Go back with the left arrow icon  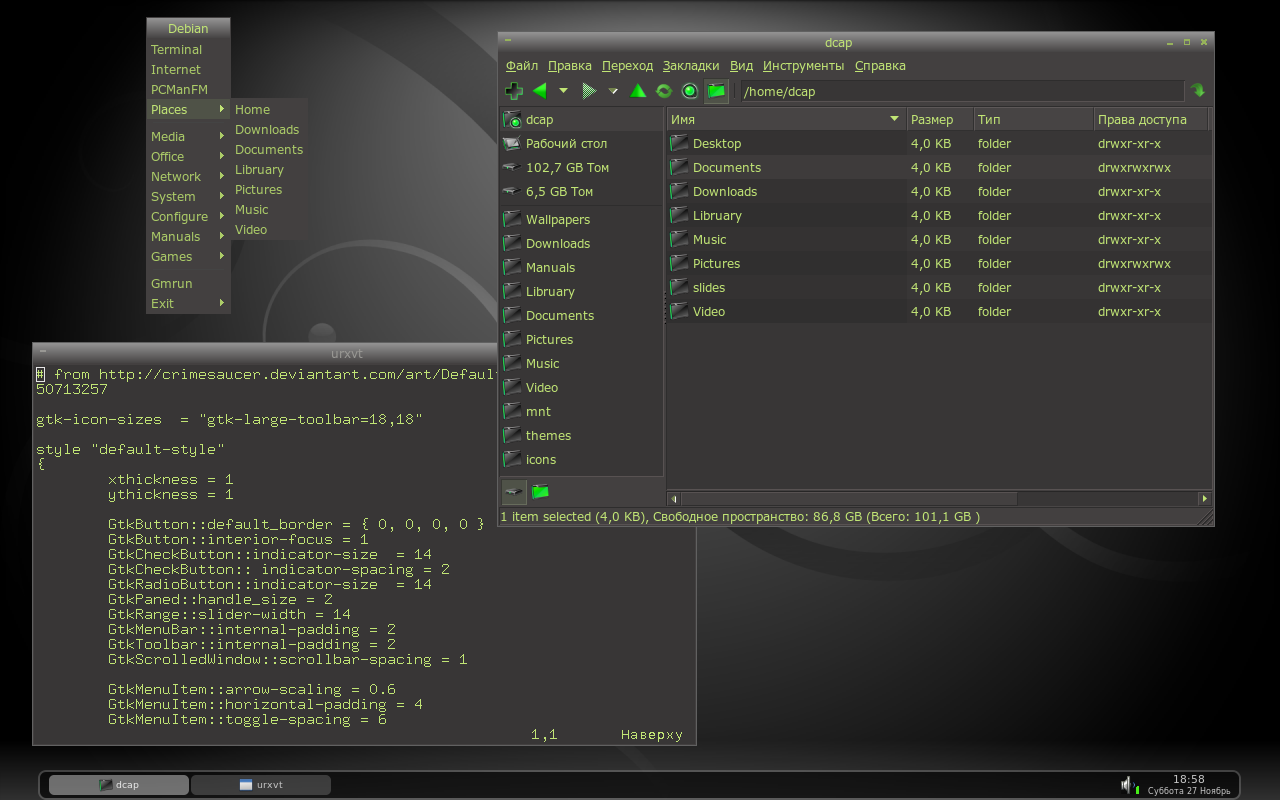(539, 91)
